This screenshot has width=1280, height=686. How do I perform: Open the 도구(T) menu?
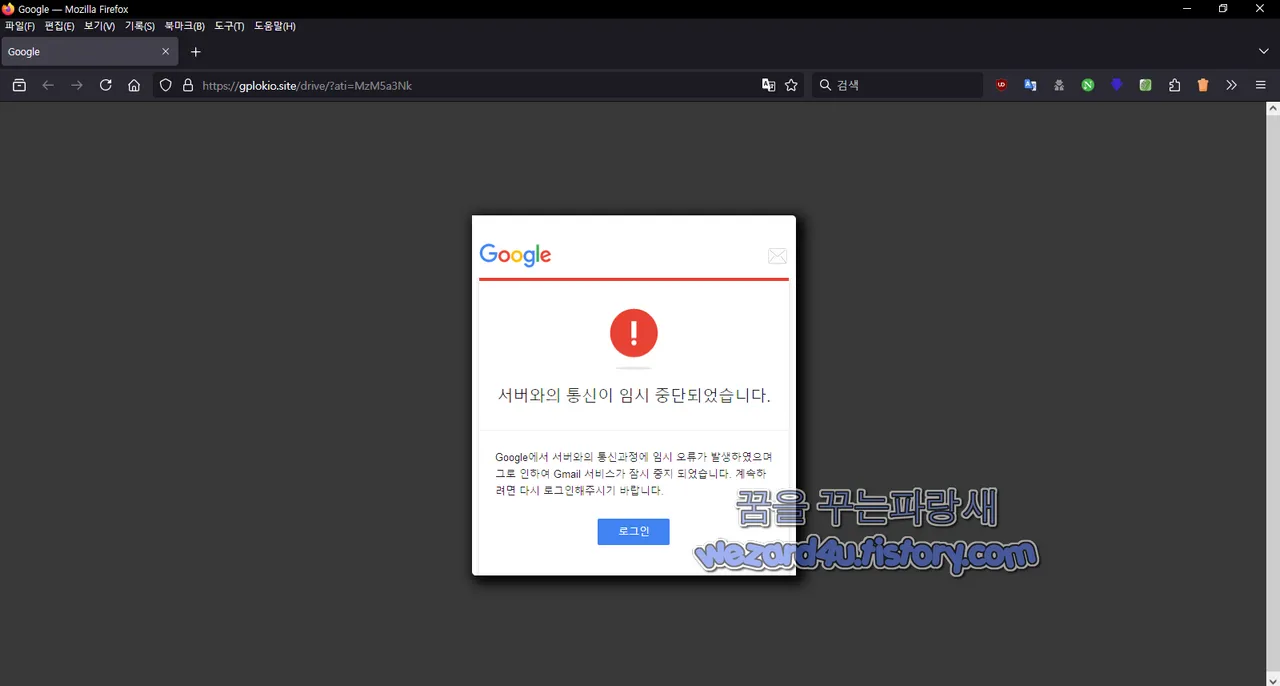230,26
